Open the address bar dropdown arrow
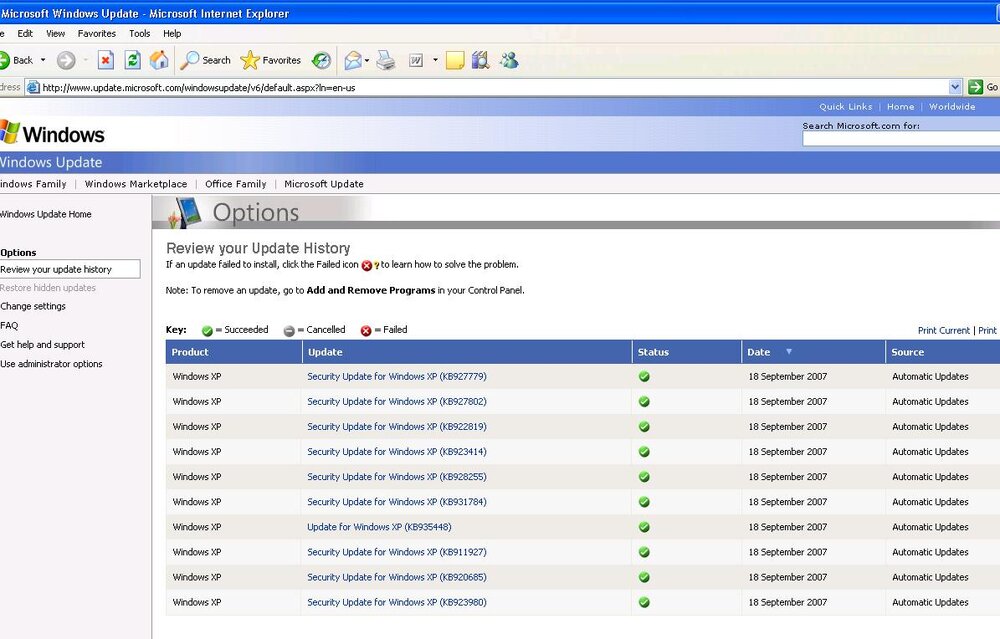This screenshot has width=1000, height=639. click(x=955, y=87)
